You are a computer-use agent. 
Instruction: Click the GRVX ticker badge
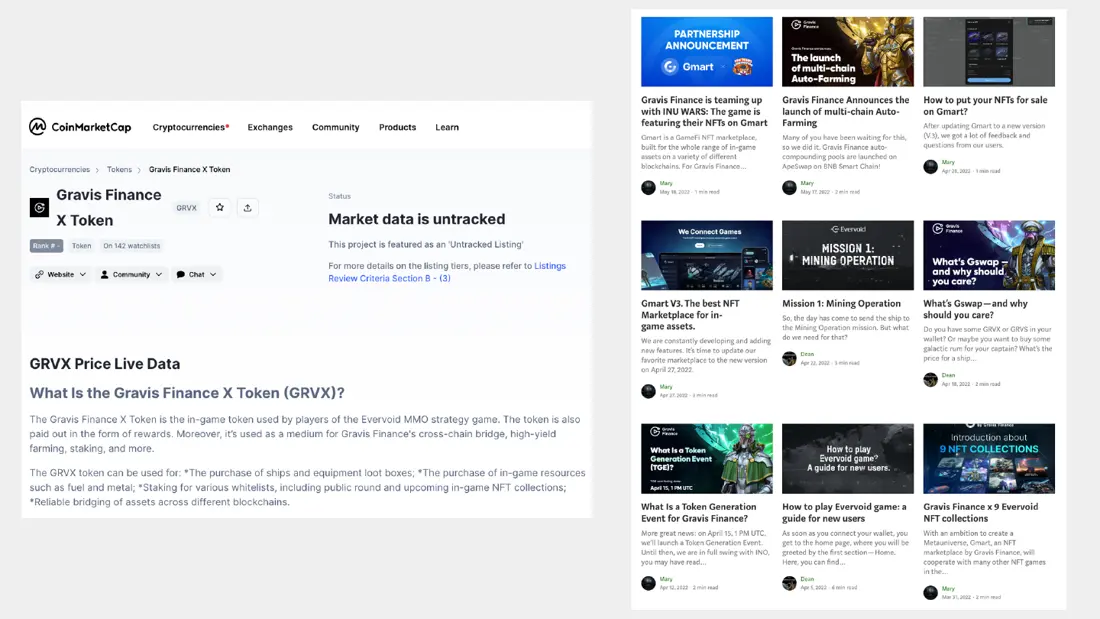[187, 208]
